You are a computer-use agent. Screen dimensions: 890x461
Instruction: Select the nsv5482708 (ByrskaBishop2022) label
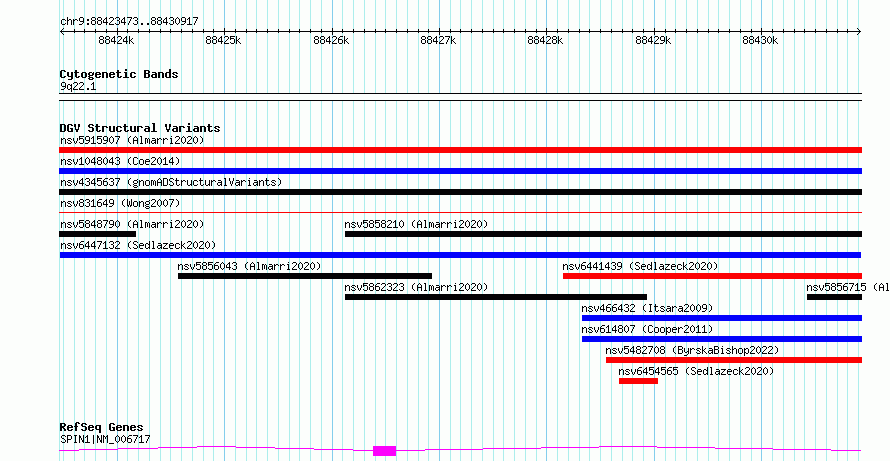tap(692, 350)
